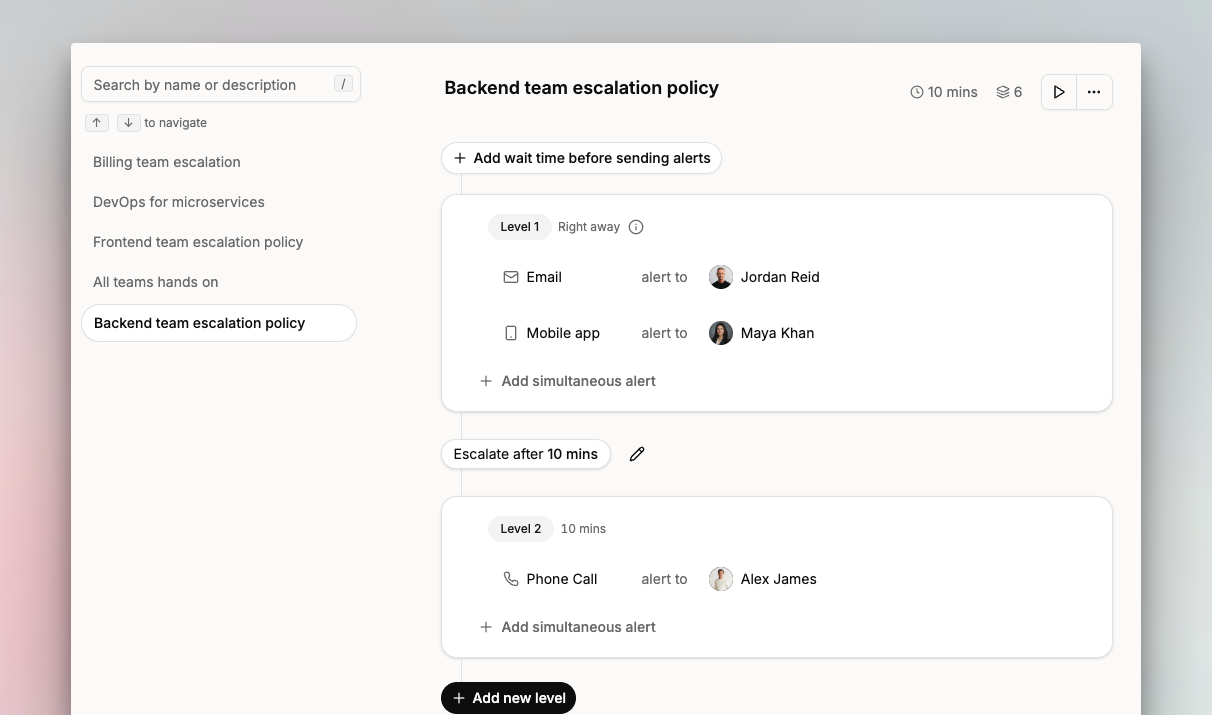Image resolution: width=1212 pixels, height=715 pixels.
Task: Click the Phone Call handset icon
Action: tap(511, 579)
